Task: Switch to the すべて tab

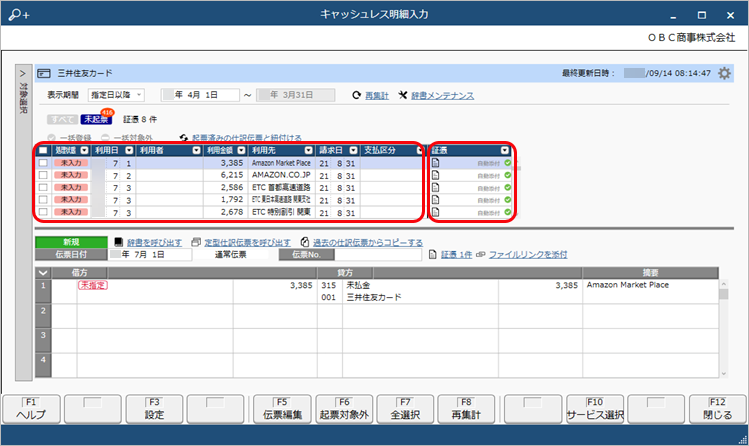Action: [x=63, y=119]
